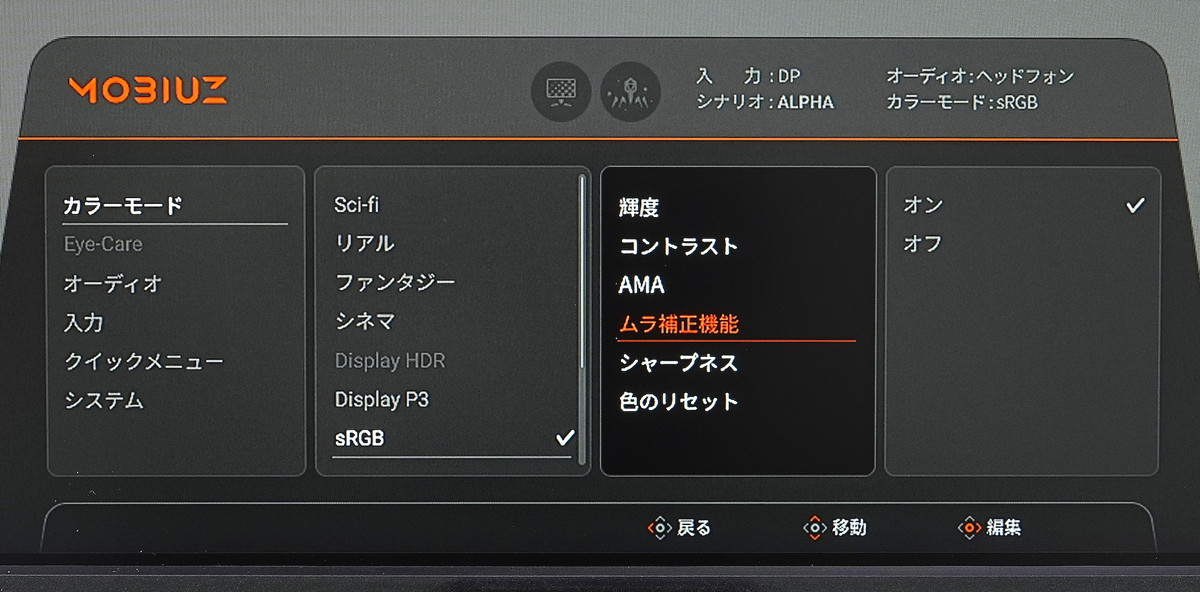The image size is (1200, 592).
Task: Select 色のリセット option
Action: click(x=679, y=402)
